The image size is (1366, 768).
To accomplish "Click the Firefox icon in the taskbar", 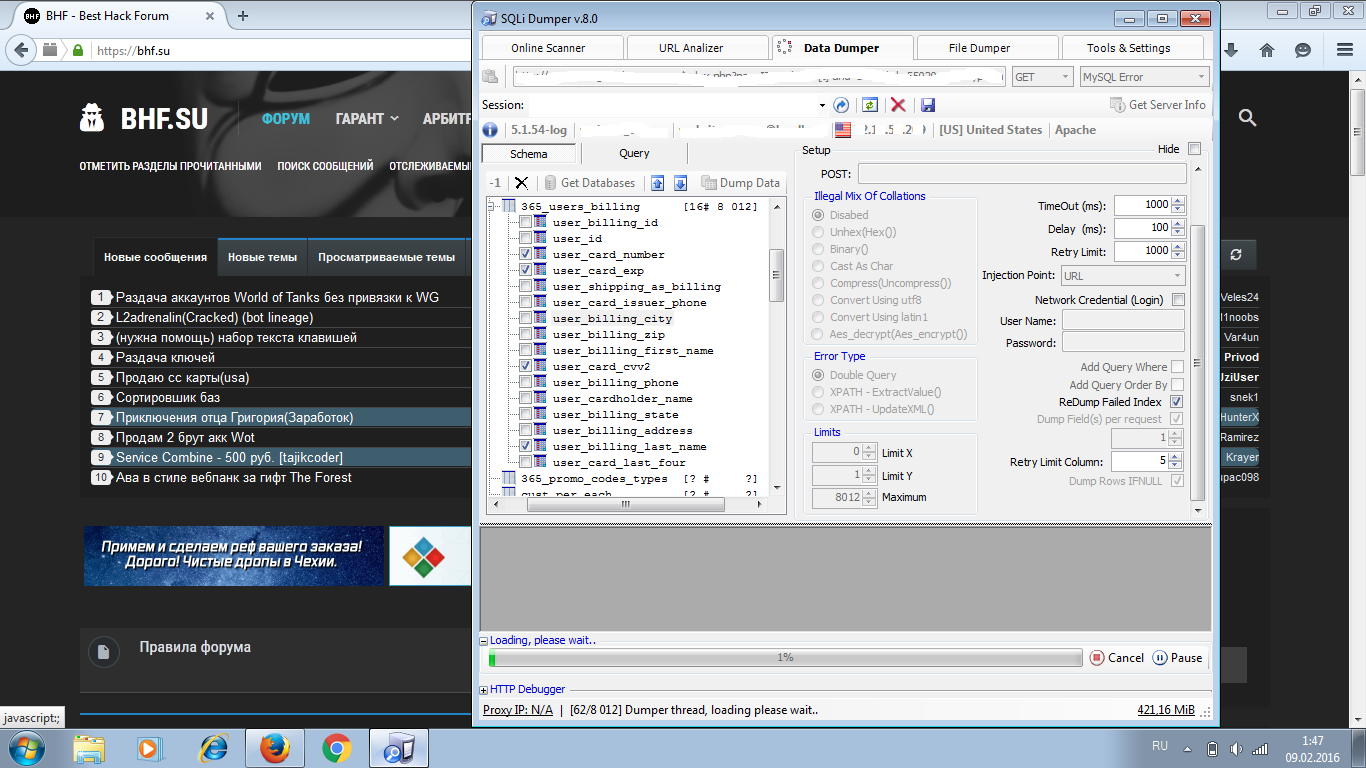I will point(274,748).
